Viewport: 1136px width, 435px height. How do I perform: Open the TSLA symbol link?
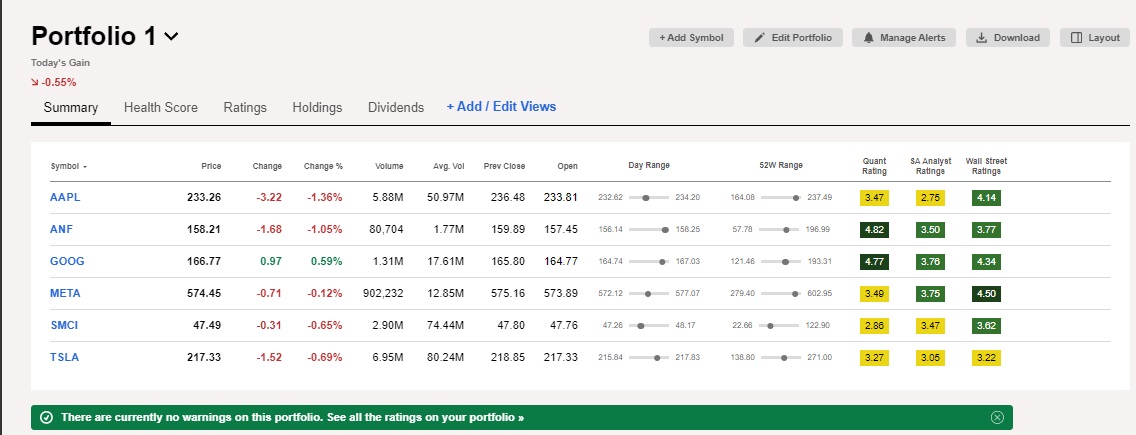[x=64, y=357]
